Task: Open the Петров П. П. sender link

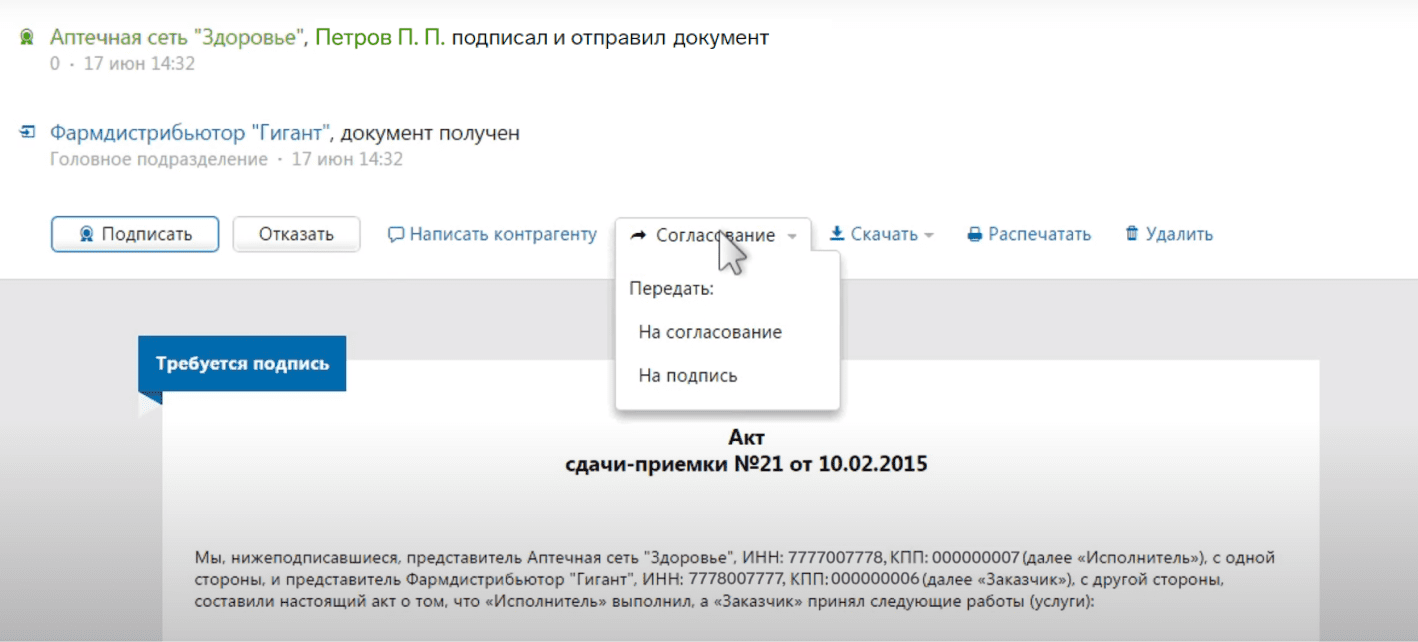Action: (x=380, y=38)
